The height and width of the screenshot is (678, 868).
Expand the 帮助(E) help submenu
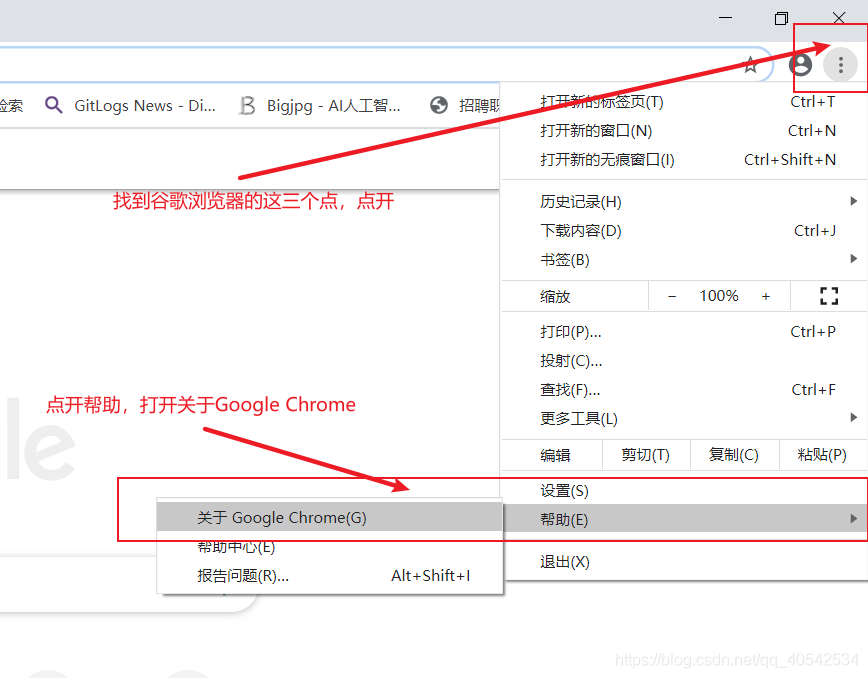pyautogui.click(x=684, y=519)
